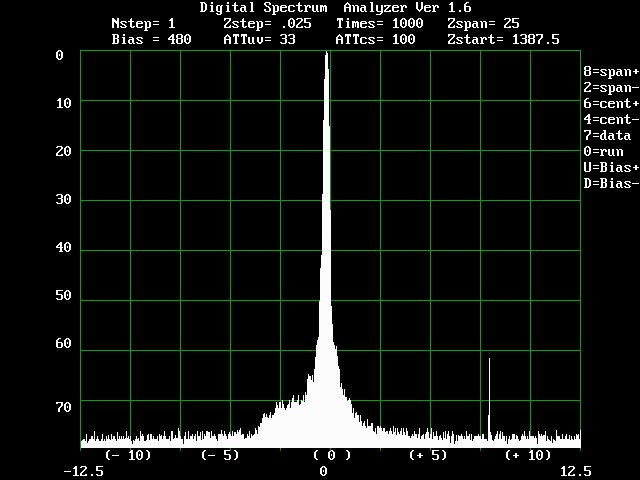Select the '4=cent-' command label
The image size is (640, 480).
click(x=611, y=120)
